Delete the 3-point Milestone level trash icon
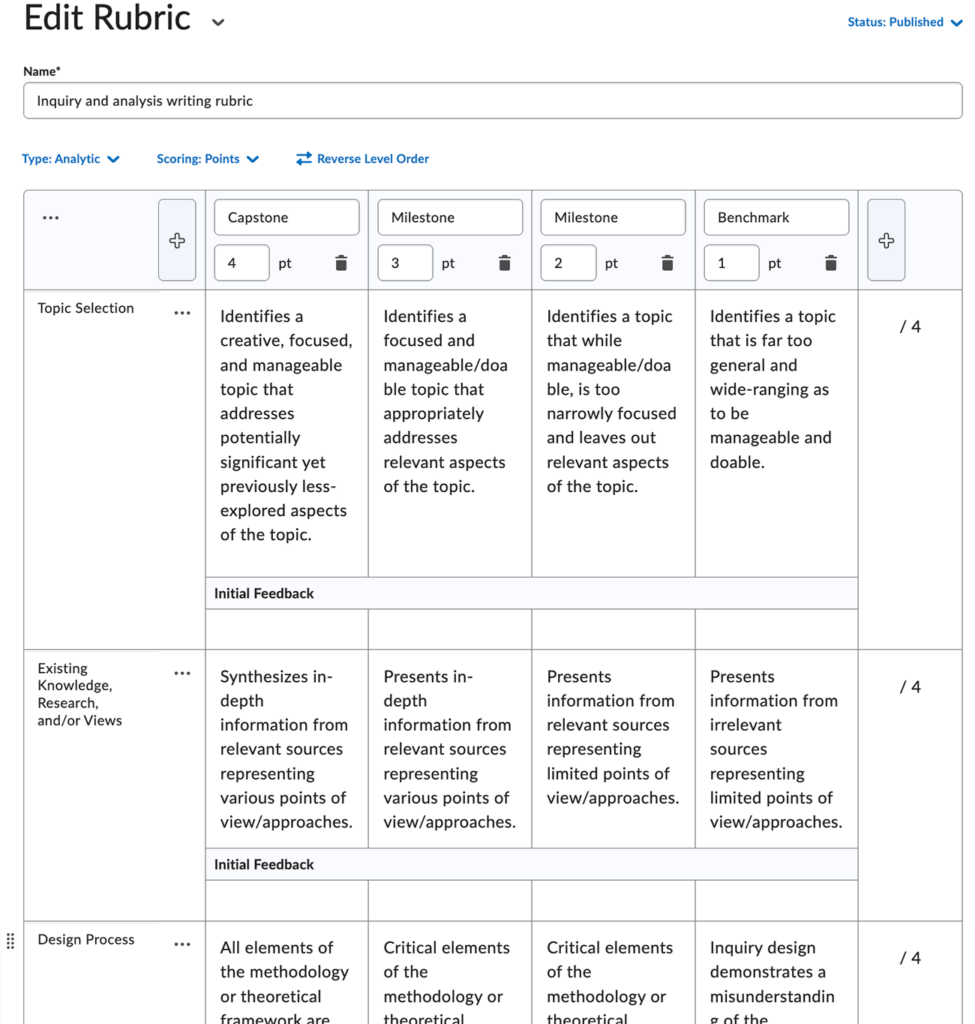 (504, 262)
